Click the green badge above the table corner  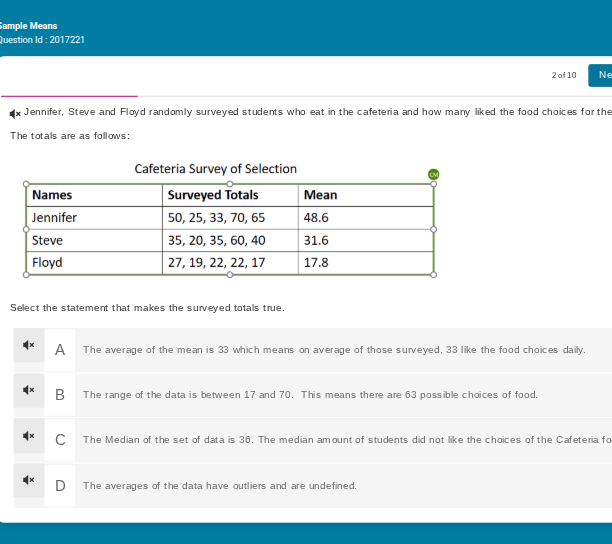[x=433, y=174]
